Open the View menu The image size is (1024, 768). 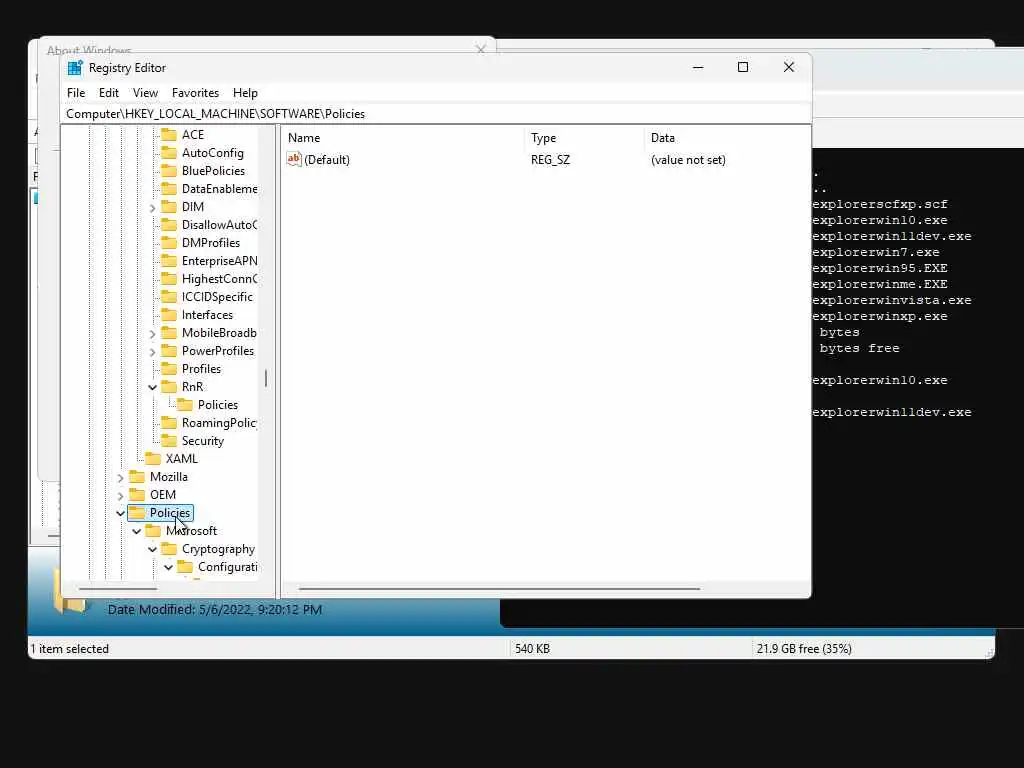145,93
